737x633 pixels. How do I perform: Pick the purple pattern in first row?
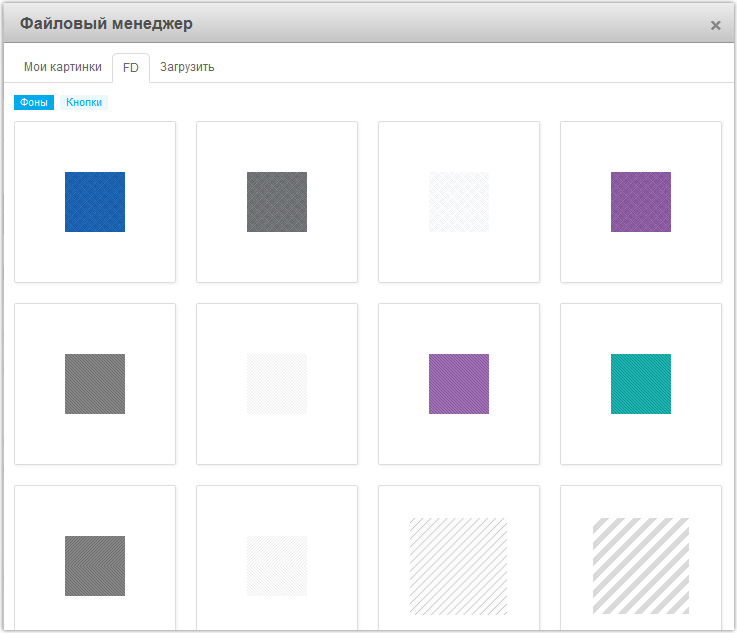coord(641,202)
